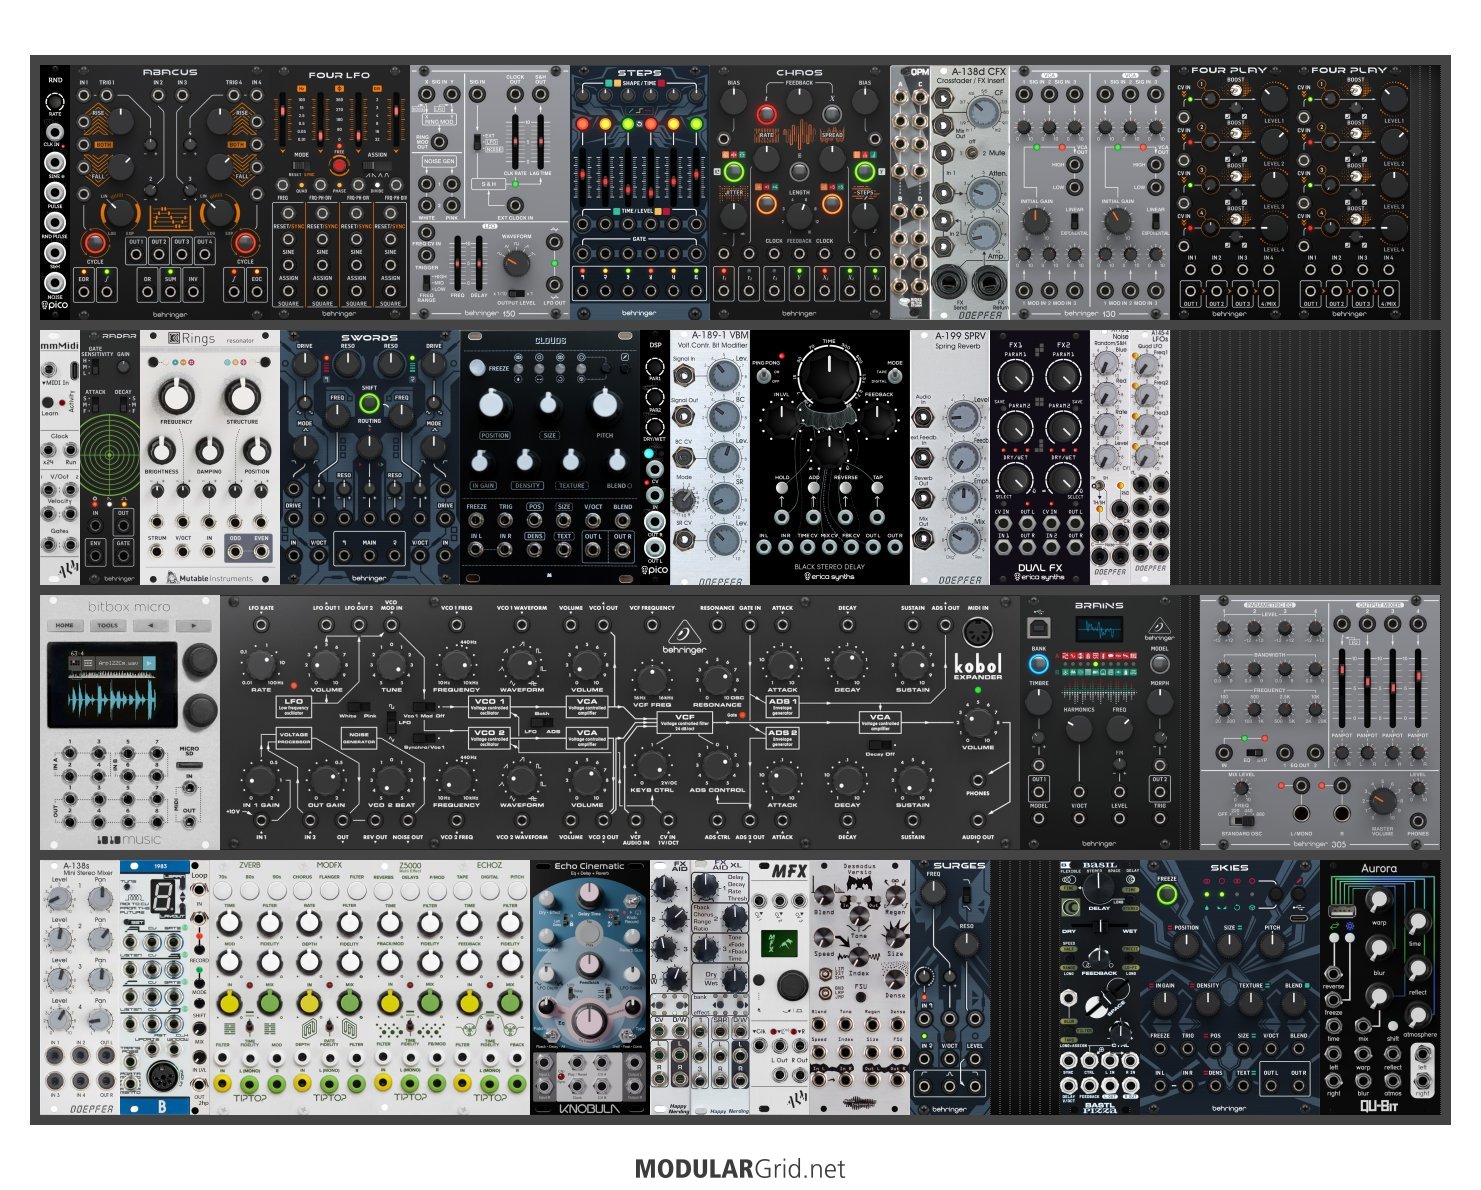The image size is (1481, 1190).
Task: Click the ODD output jack on Rings
Action: pos(235,552)
